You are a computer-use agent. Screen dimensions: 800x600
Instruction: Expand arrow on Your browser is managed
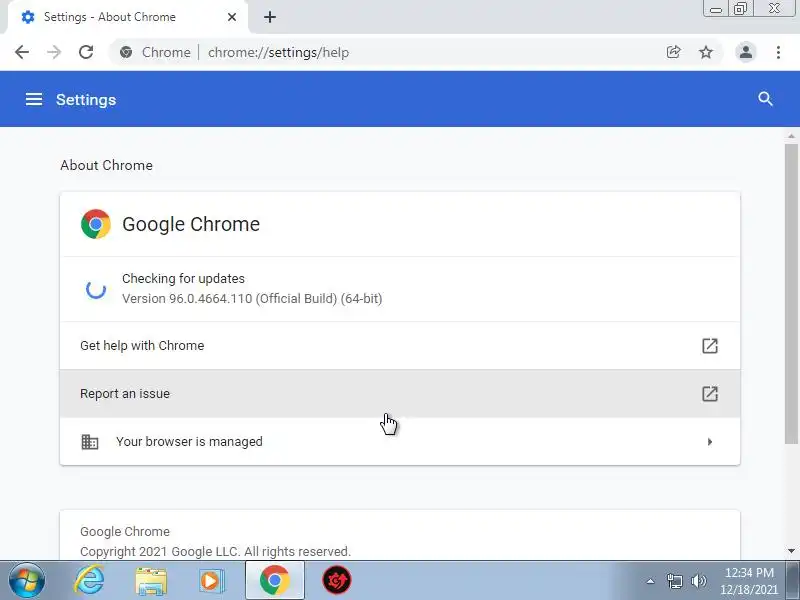710,442
